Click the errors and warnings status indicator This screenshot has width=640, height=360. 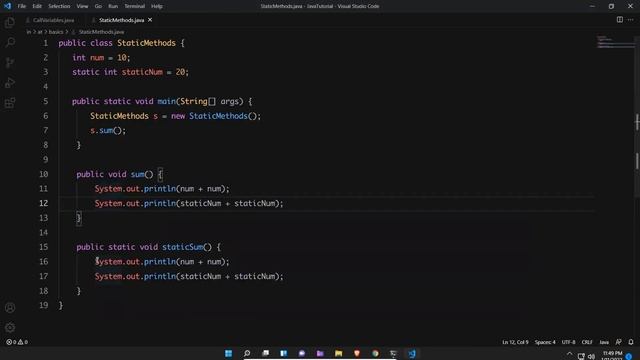[x=17, y=342]
